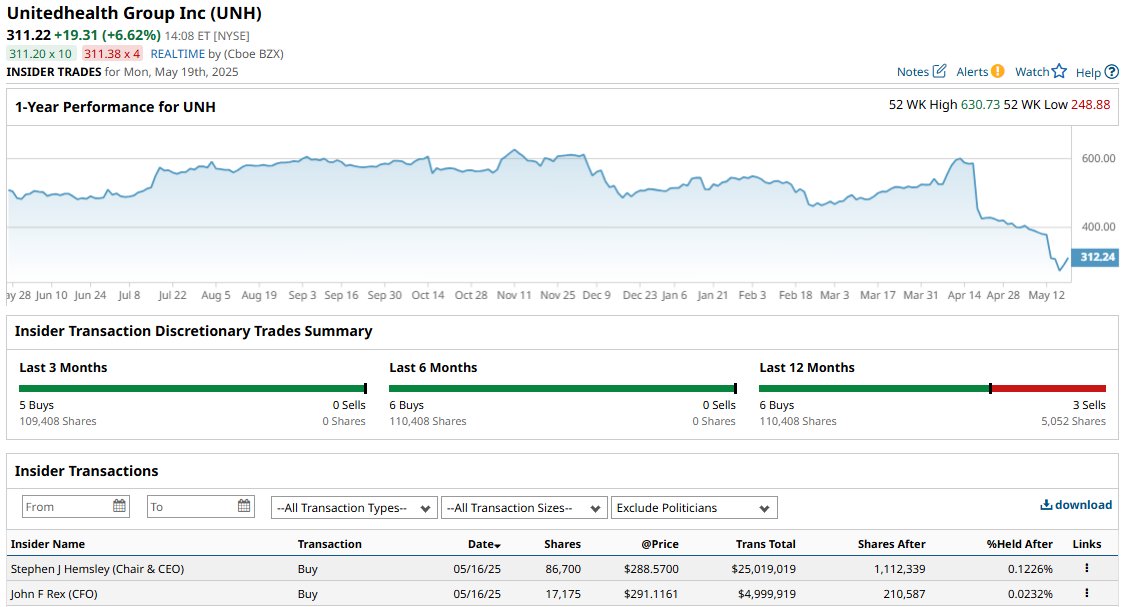Click the 1,112,339 shares after cell

899,569
